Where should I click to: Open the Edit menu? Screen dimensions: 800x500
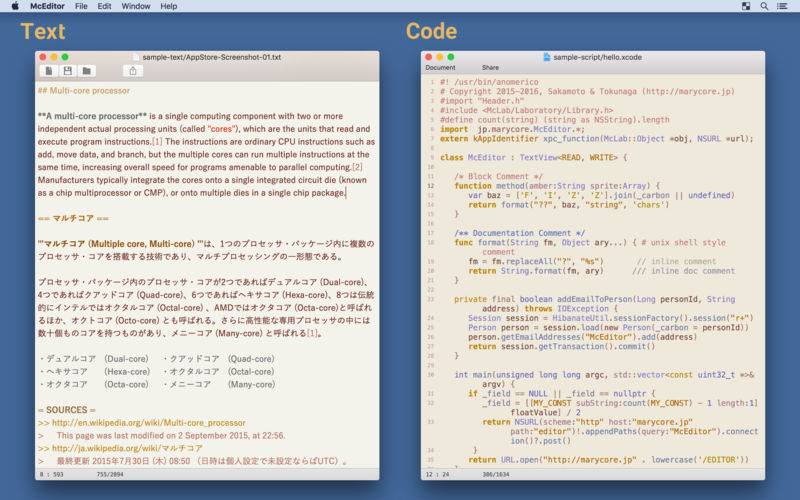pos(104,6)
